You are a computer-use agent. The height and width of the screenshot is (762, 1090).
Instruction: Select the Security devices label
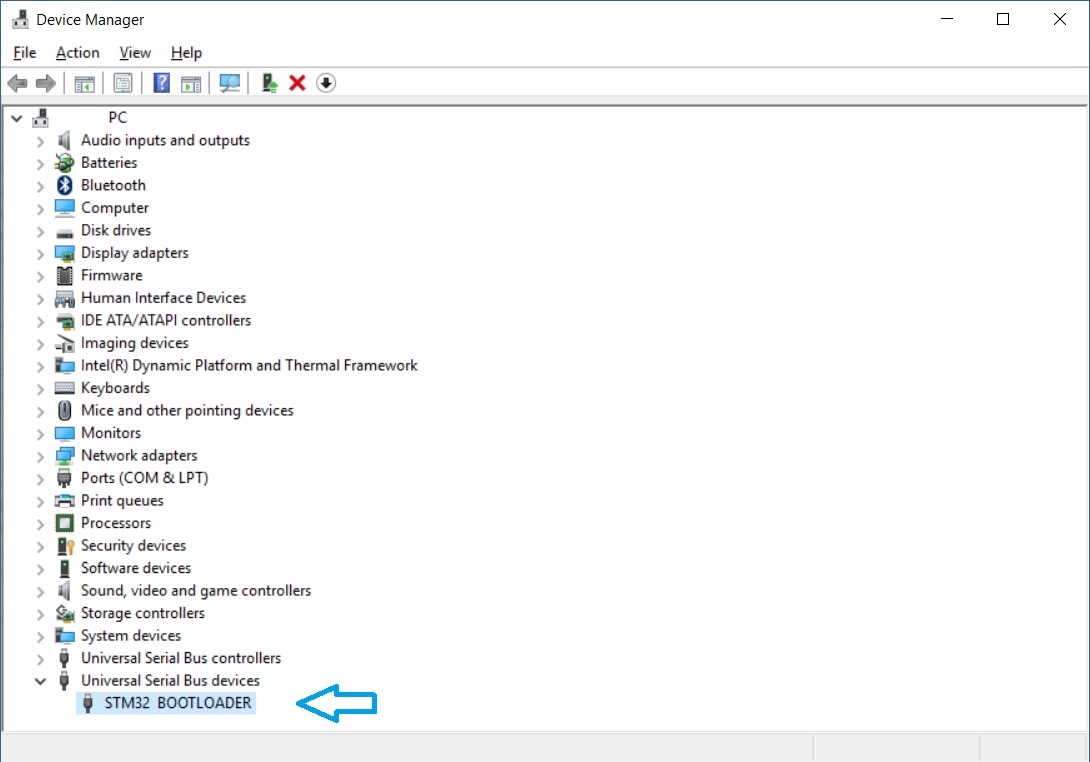pyautogui.click(x=133, y=546)
